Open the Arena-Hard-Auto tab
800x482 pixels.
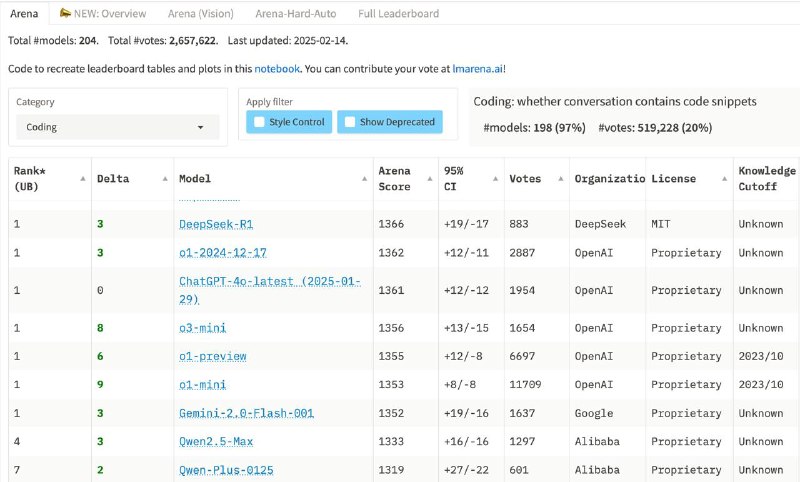295,14
